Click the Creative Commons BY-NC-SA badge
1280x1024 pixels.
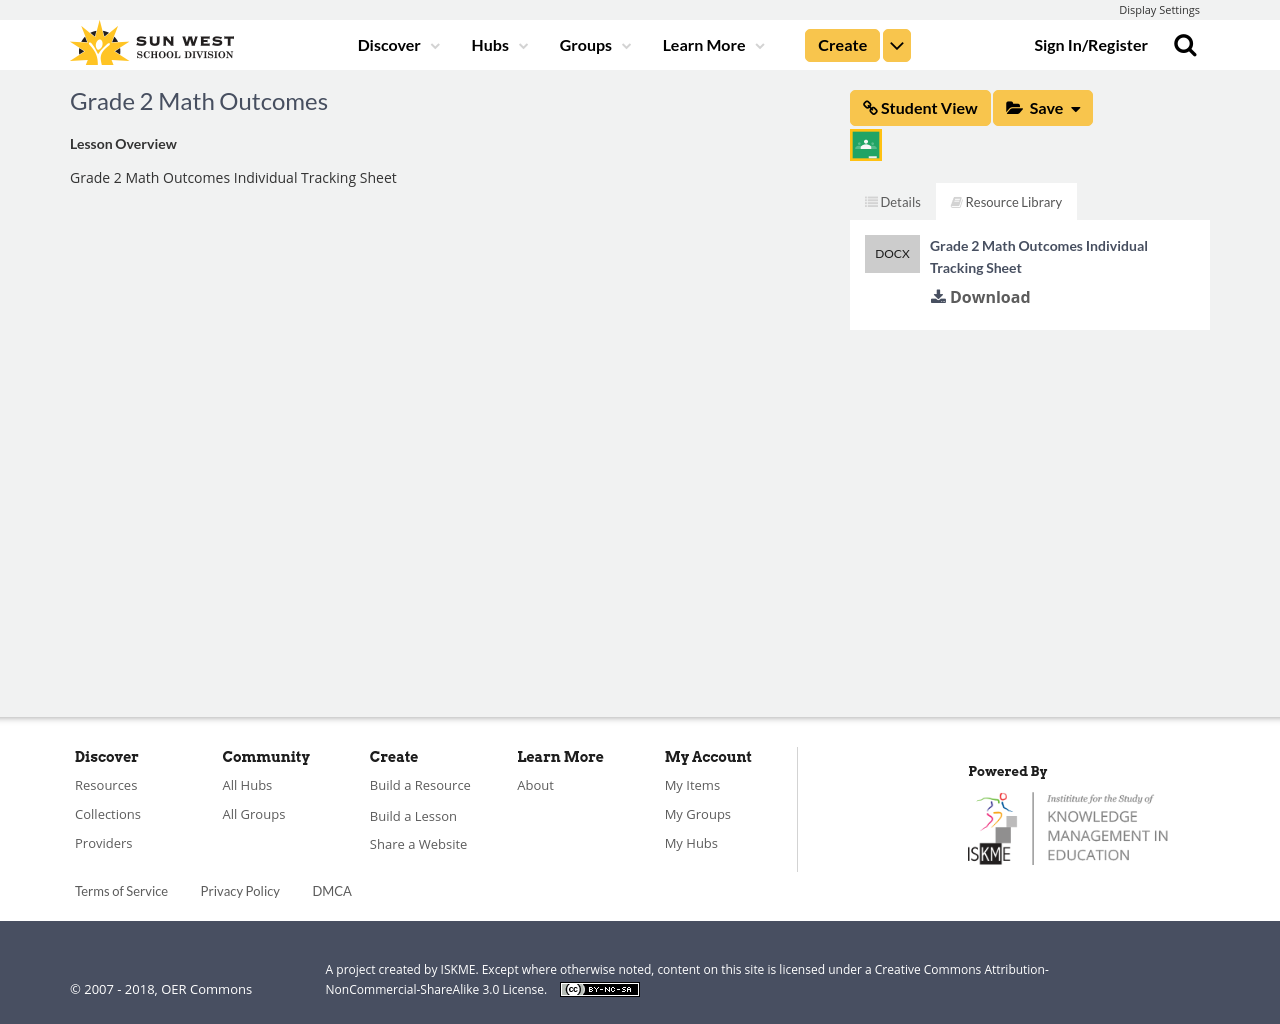click(600, 990)
